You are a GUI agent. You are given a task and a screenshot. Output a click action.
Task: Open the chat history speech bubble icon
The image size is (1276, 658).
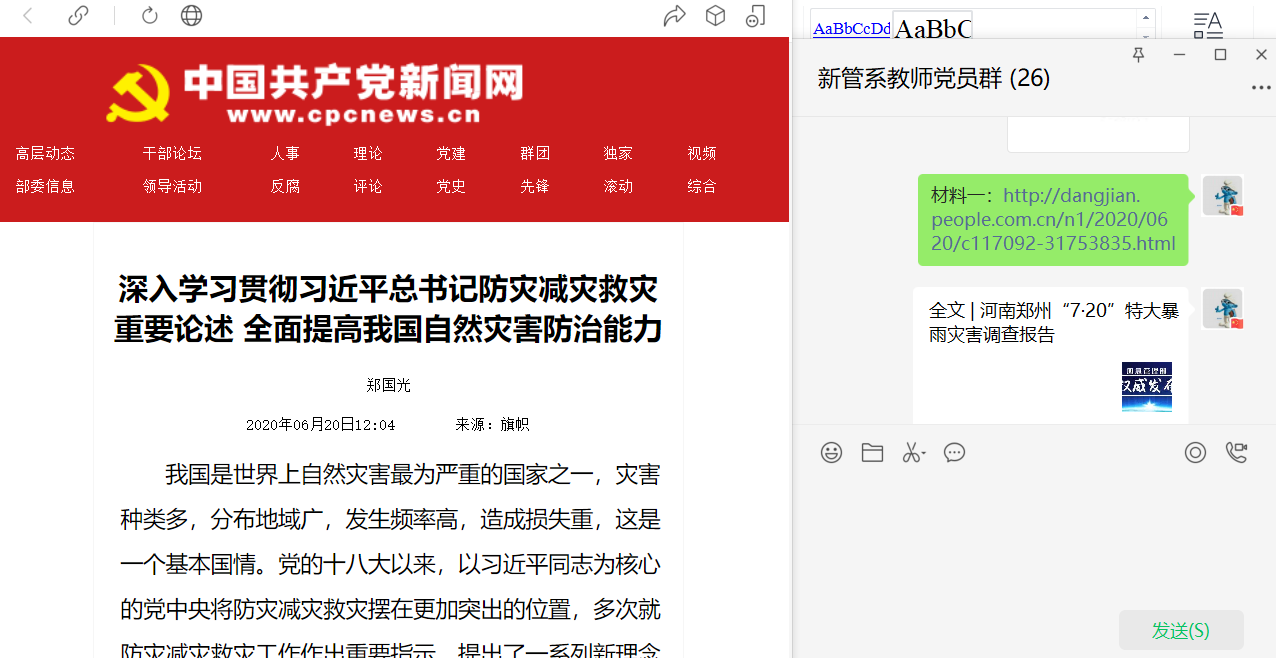coord(955,453)
